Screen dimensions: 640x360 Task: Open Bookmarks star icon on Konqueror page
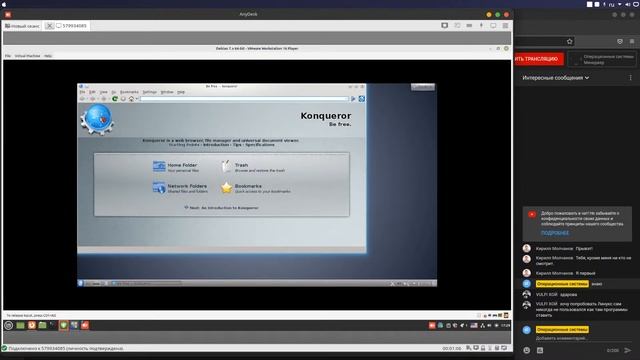tap(227, 188)
